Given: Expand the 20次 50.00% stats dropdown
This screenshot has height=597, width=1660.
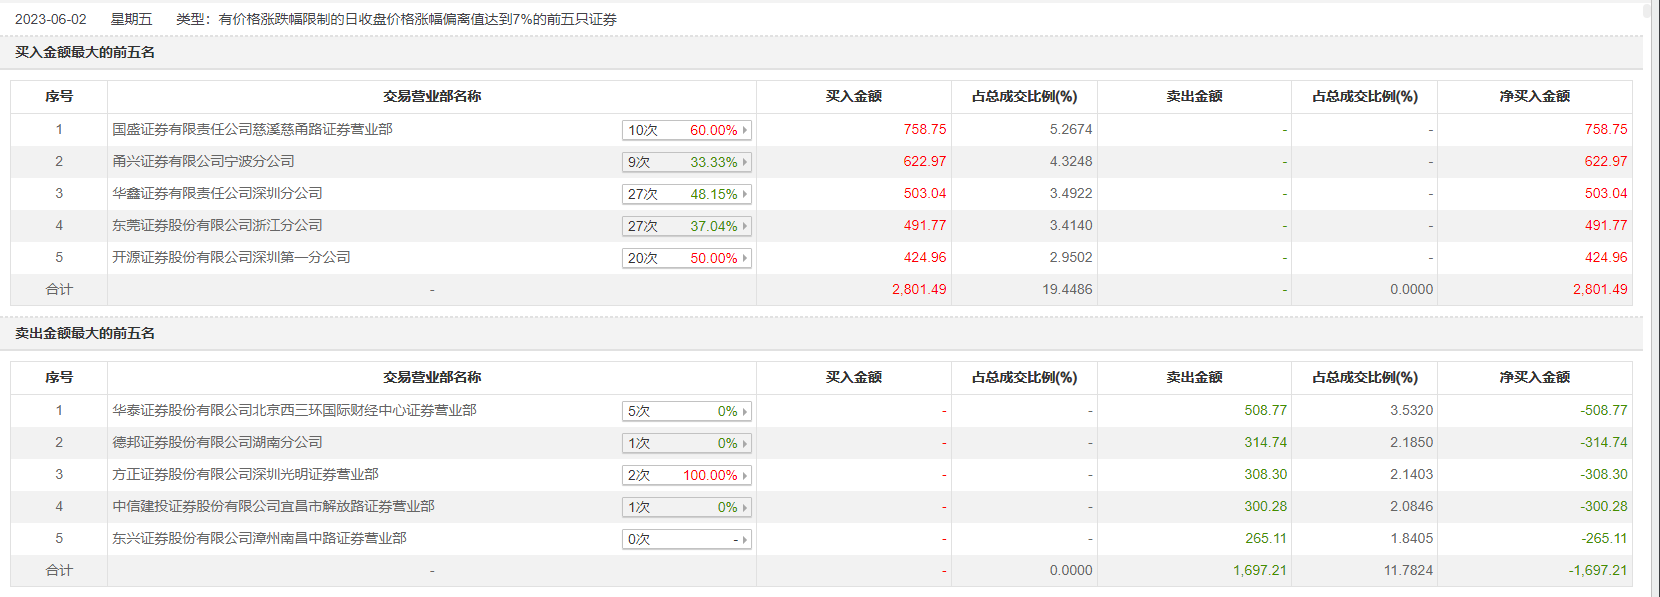Looking at the screenshot, I should 686,258.
